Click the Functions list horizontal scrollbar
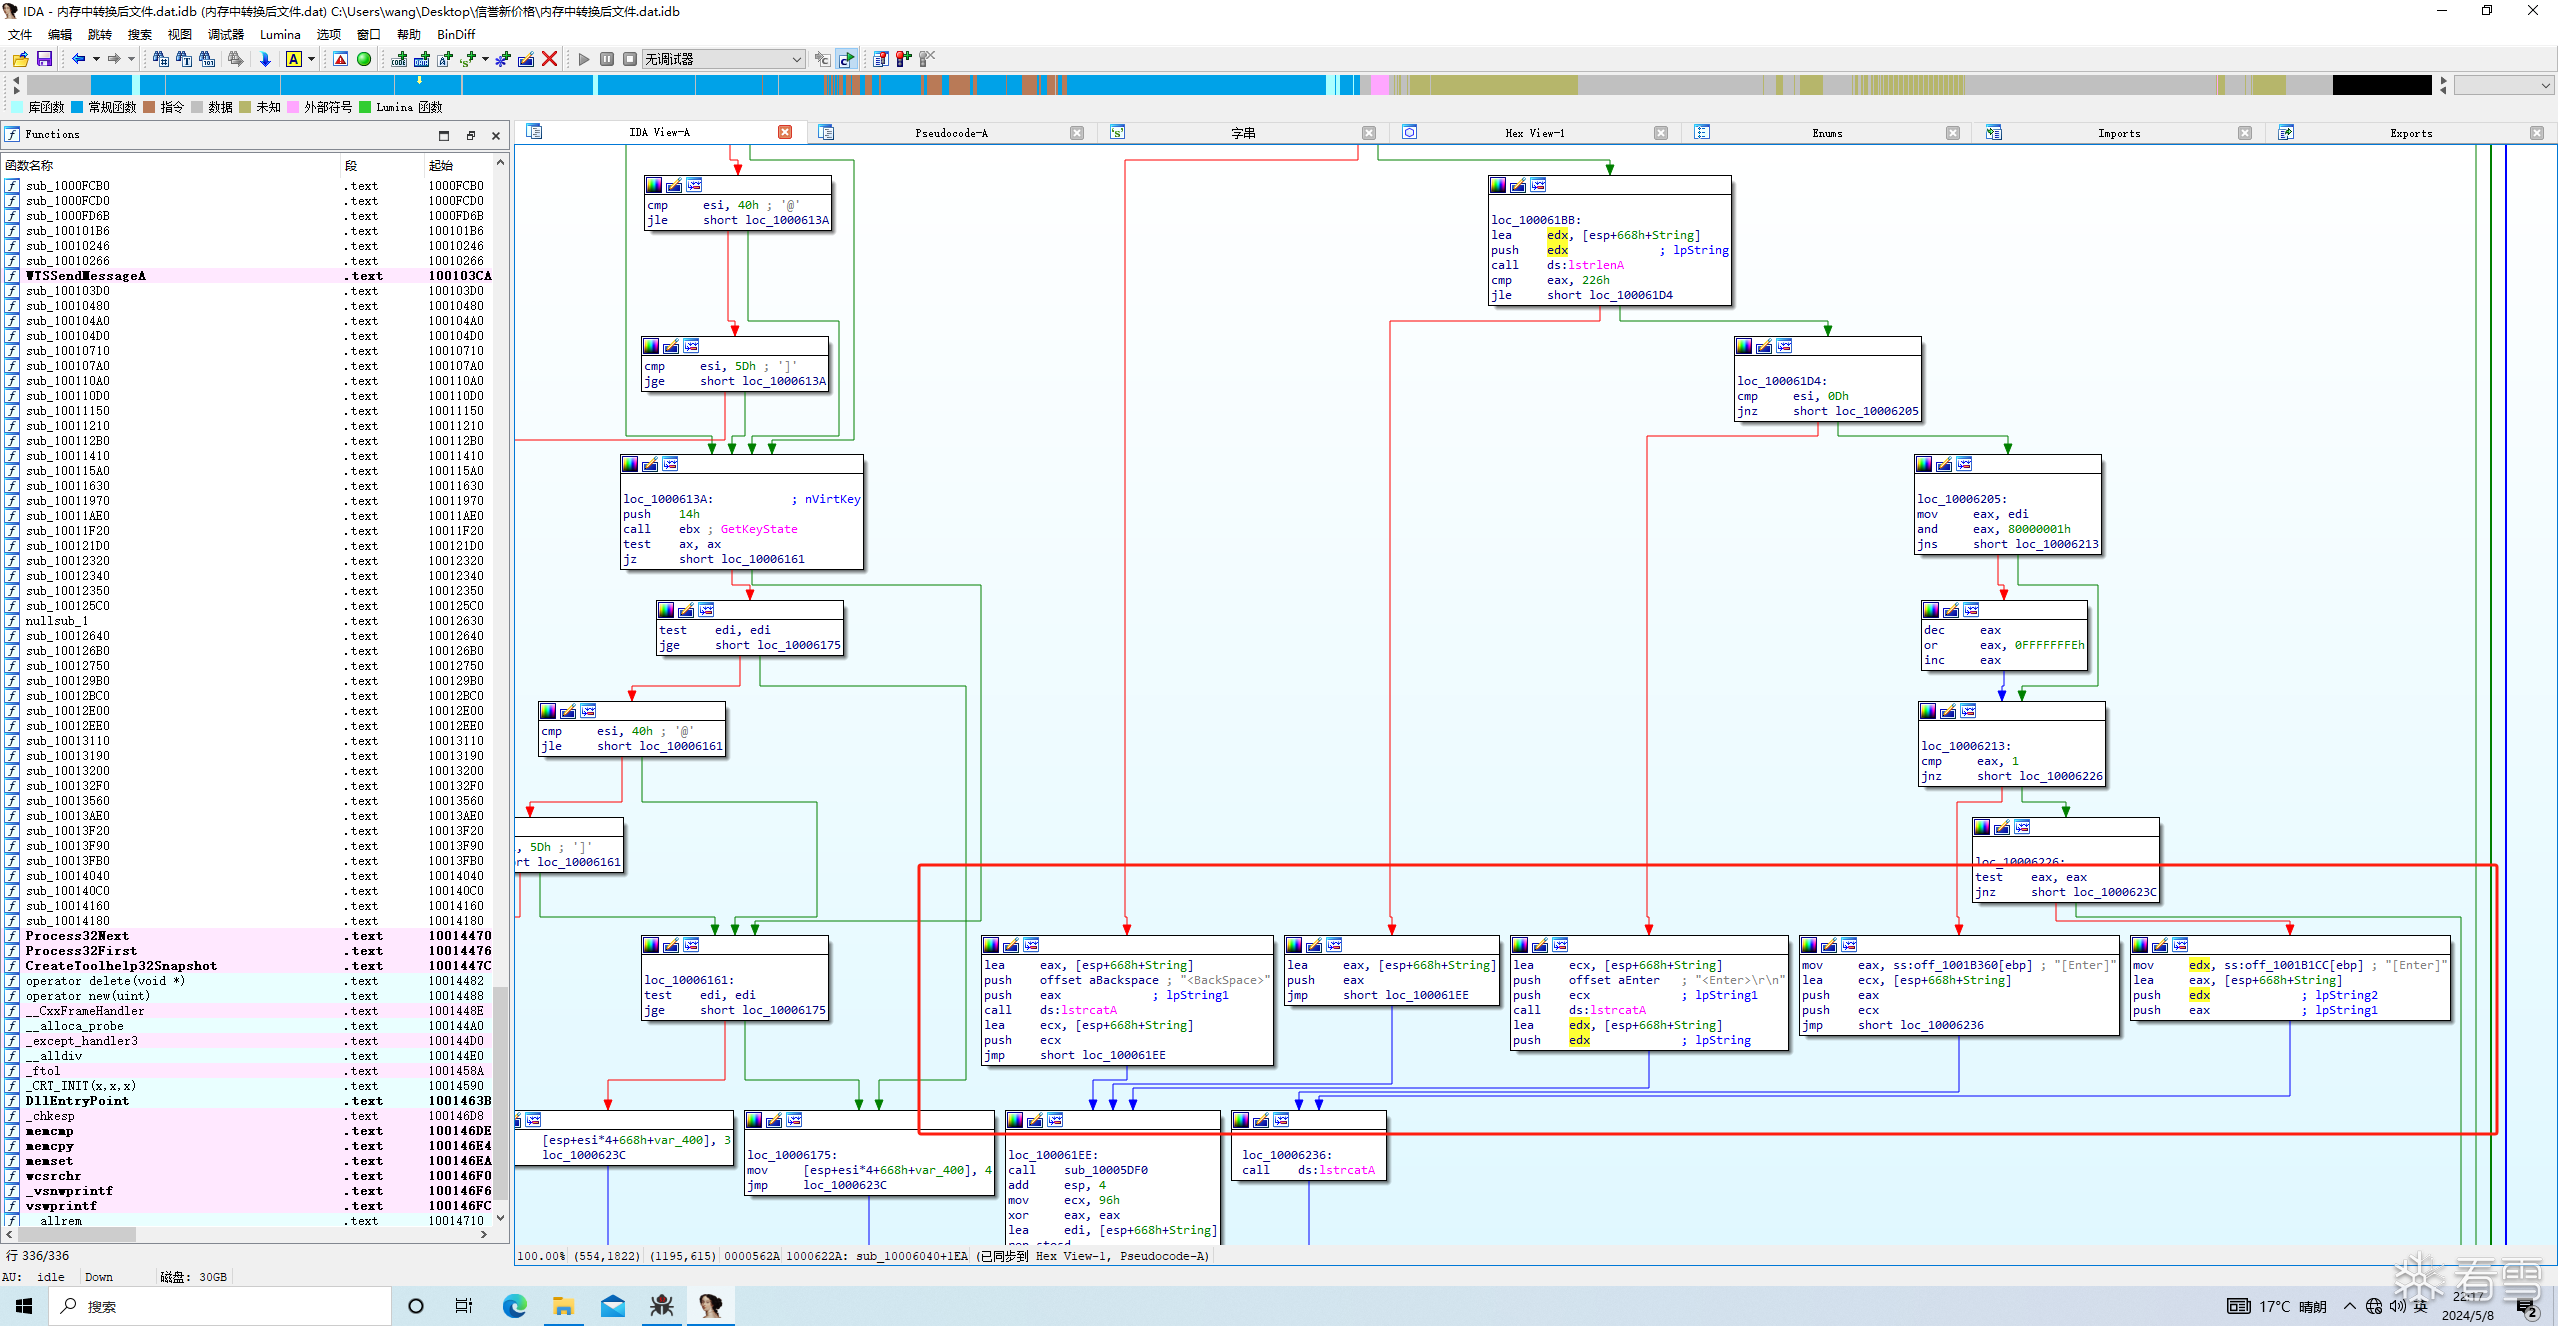The height and width of the screenshot is (1326, 2558). click(247, 1235)
